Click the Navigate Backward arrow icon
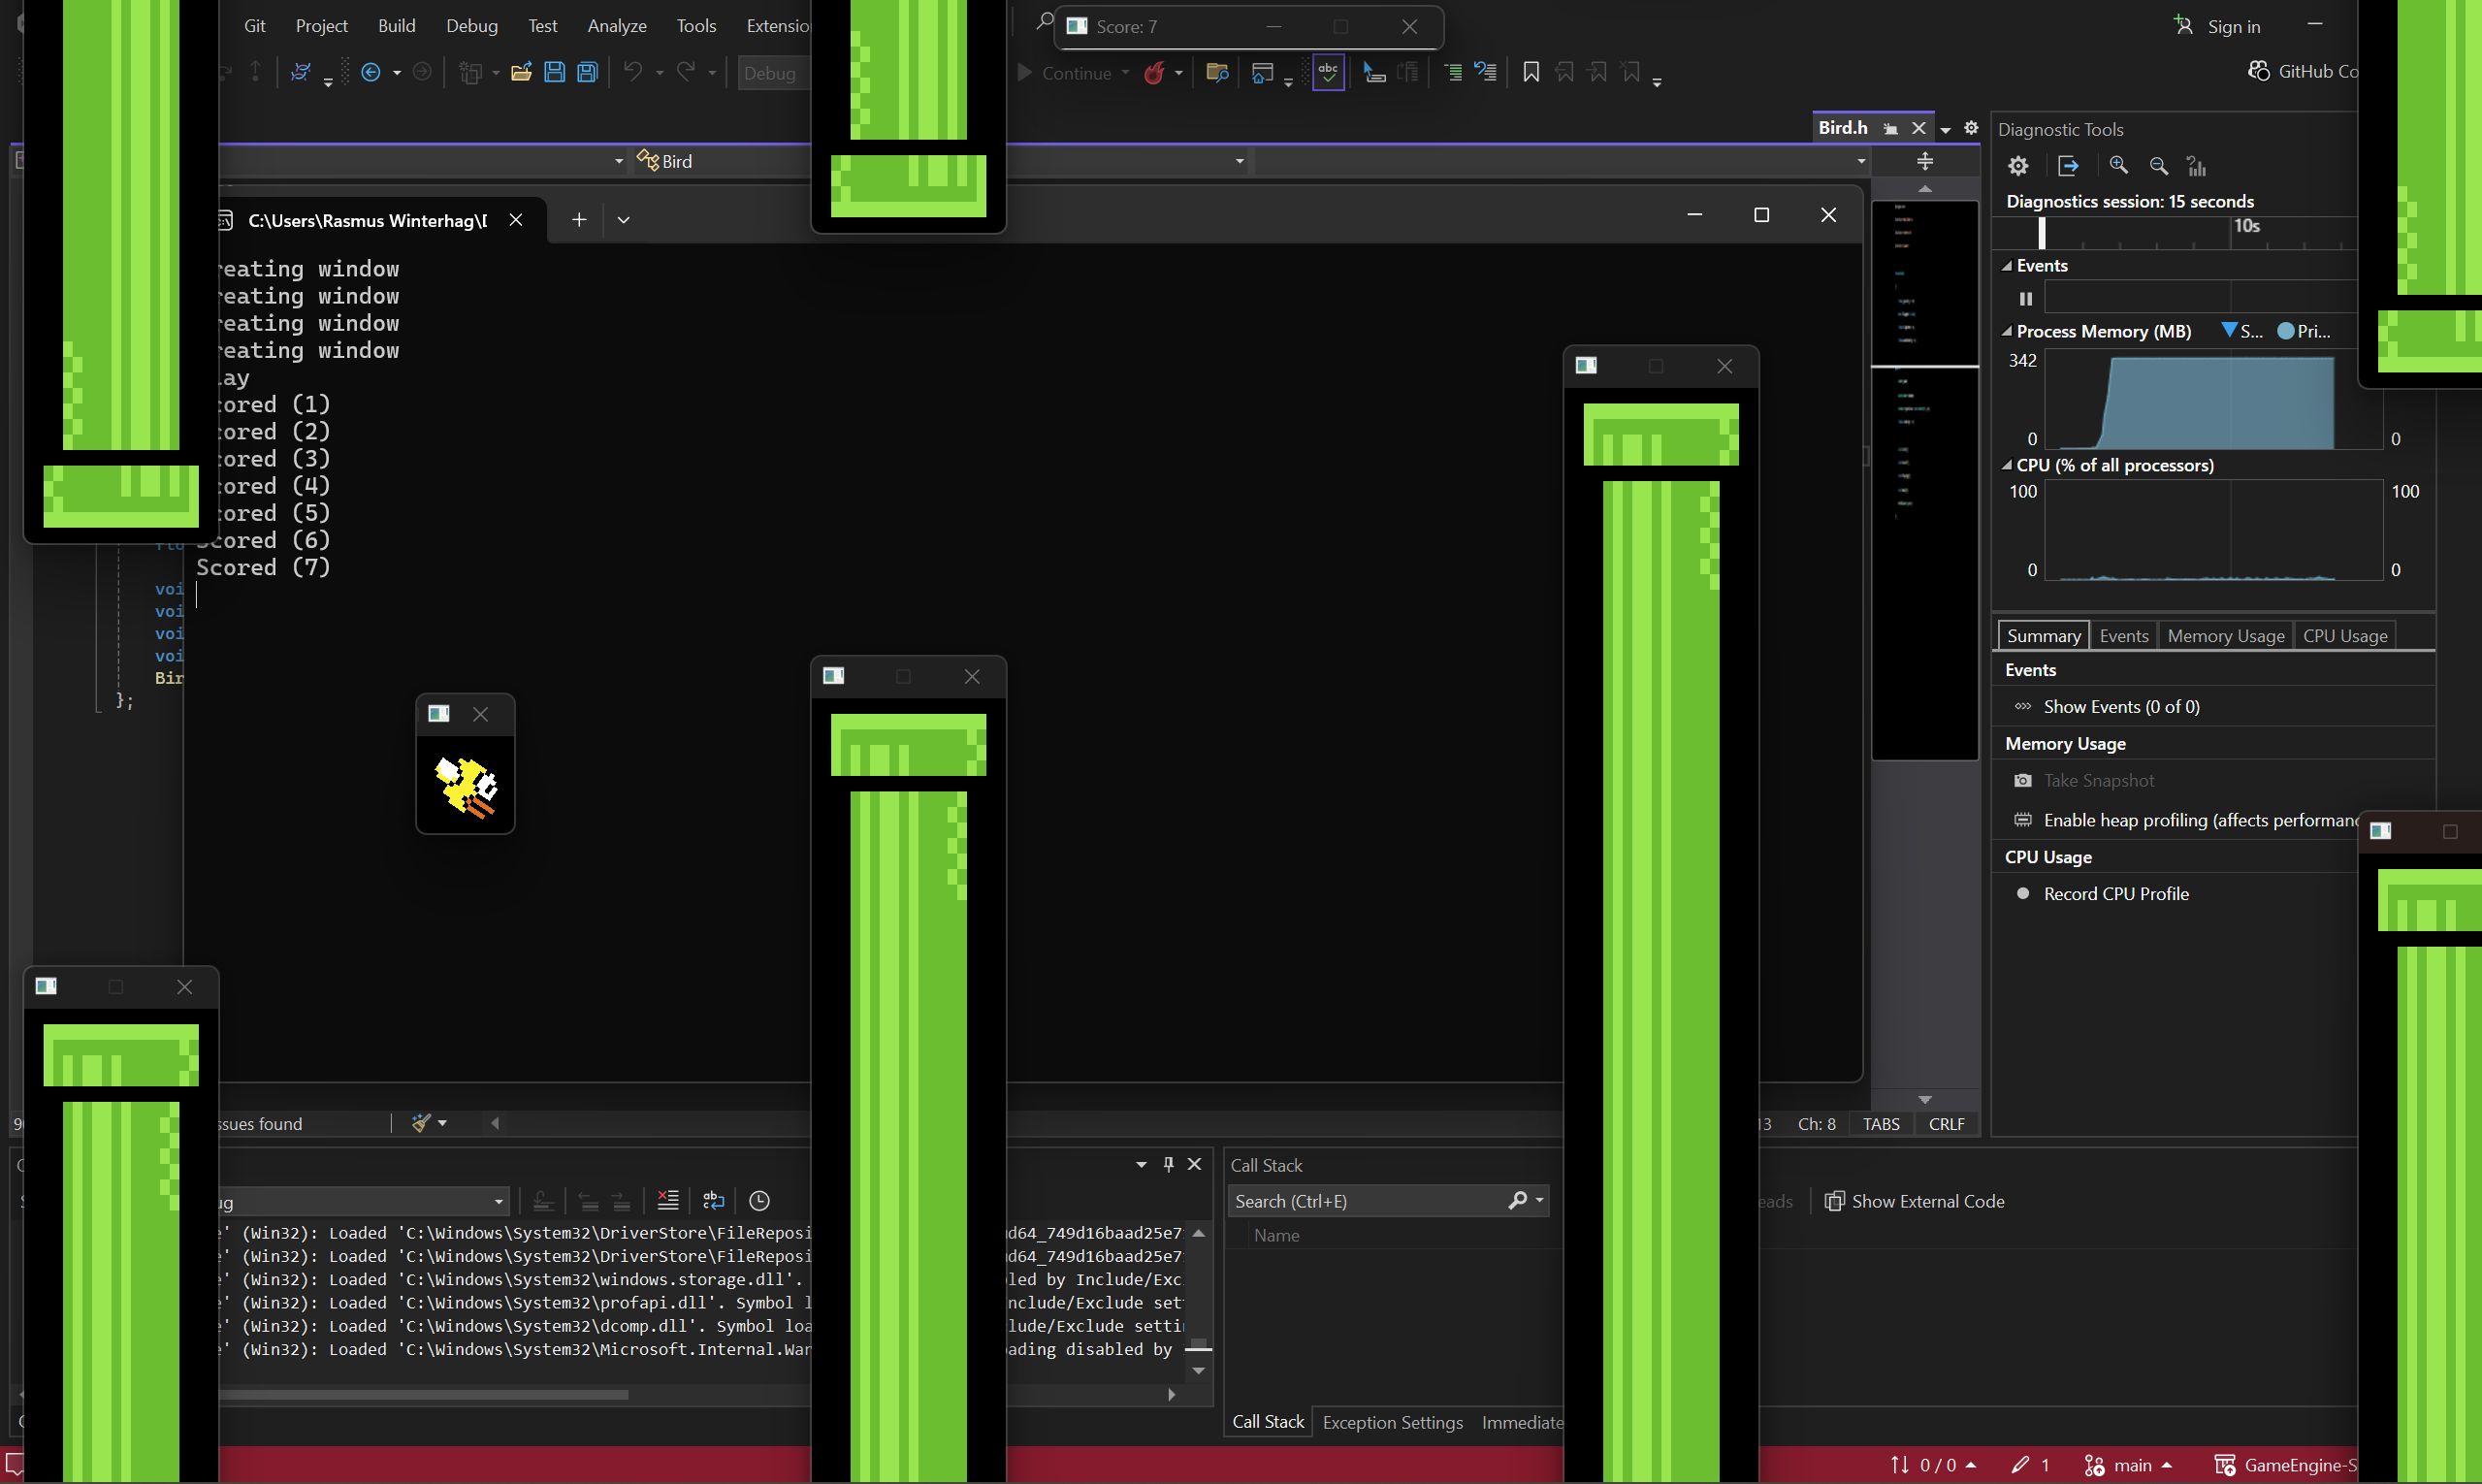Image resolution: width=2482 pixels, height=1484 pixels. click(371, 72)
